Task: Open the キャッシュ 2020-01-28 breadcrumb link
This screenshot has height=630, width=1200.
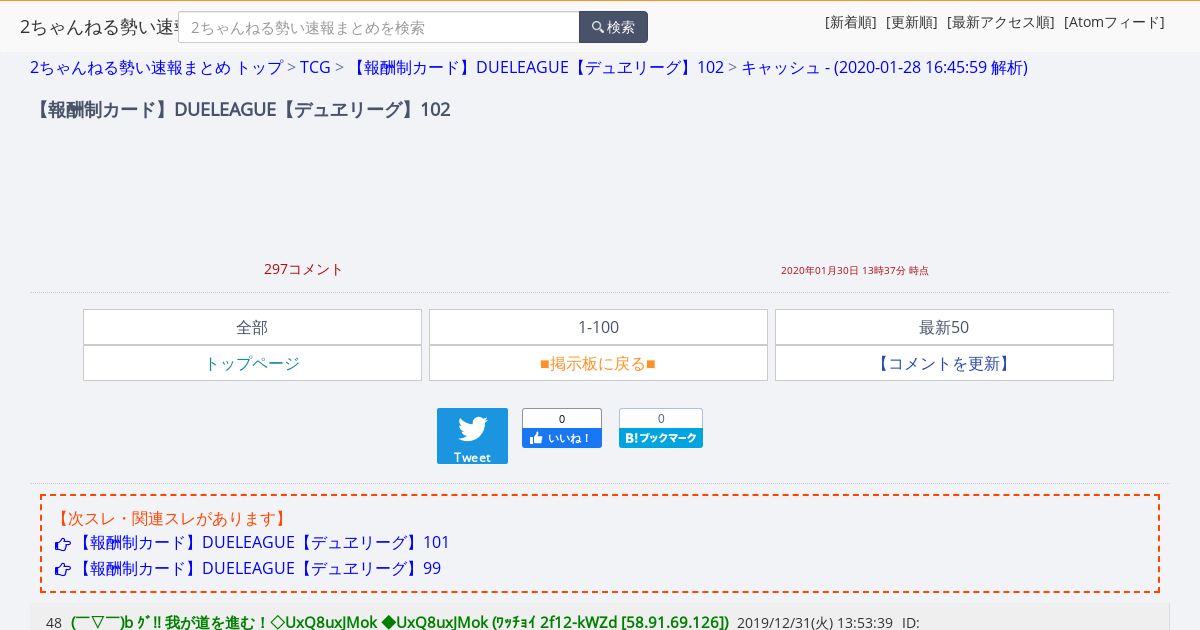Action: (884, 67)
